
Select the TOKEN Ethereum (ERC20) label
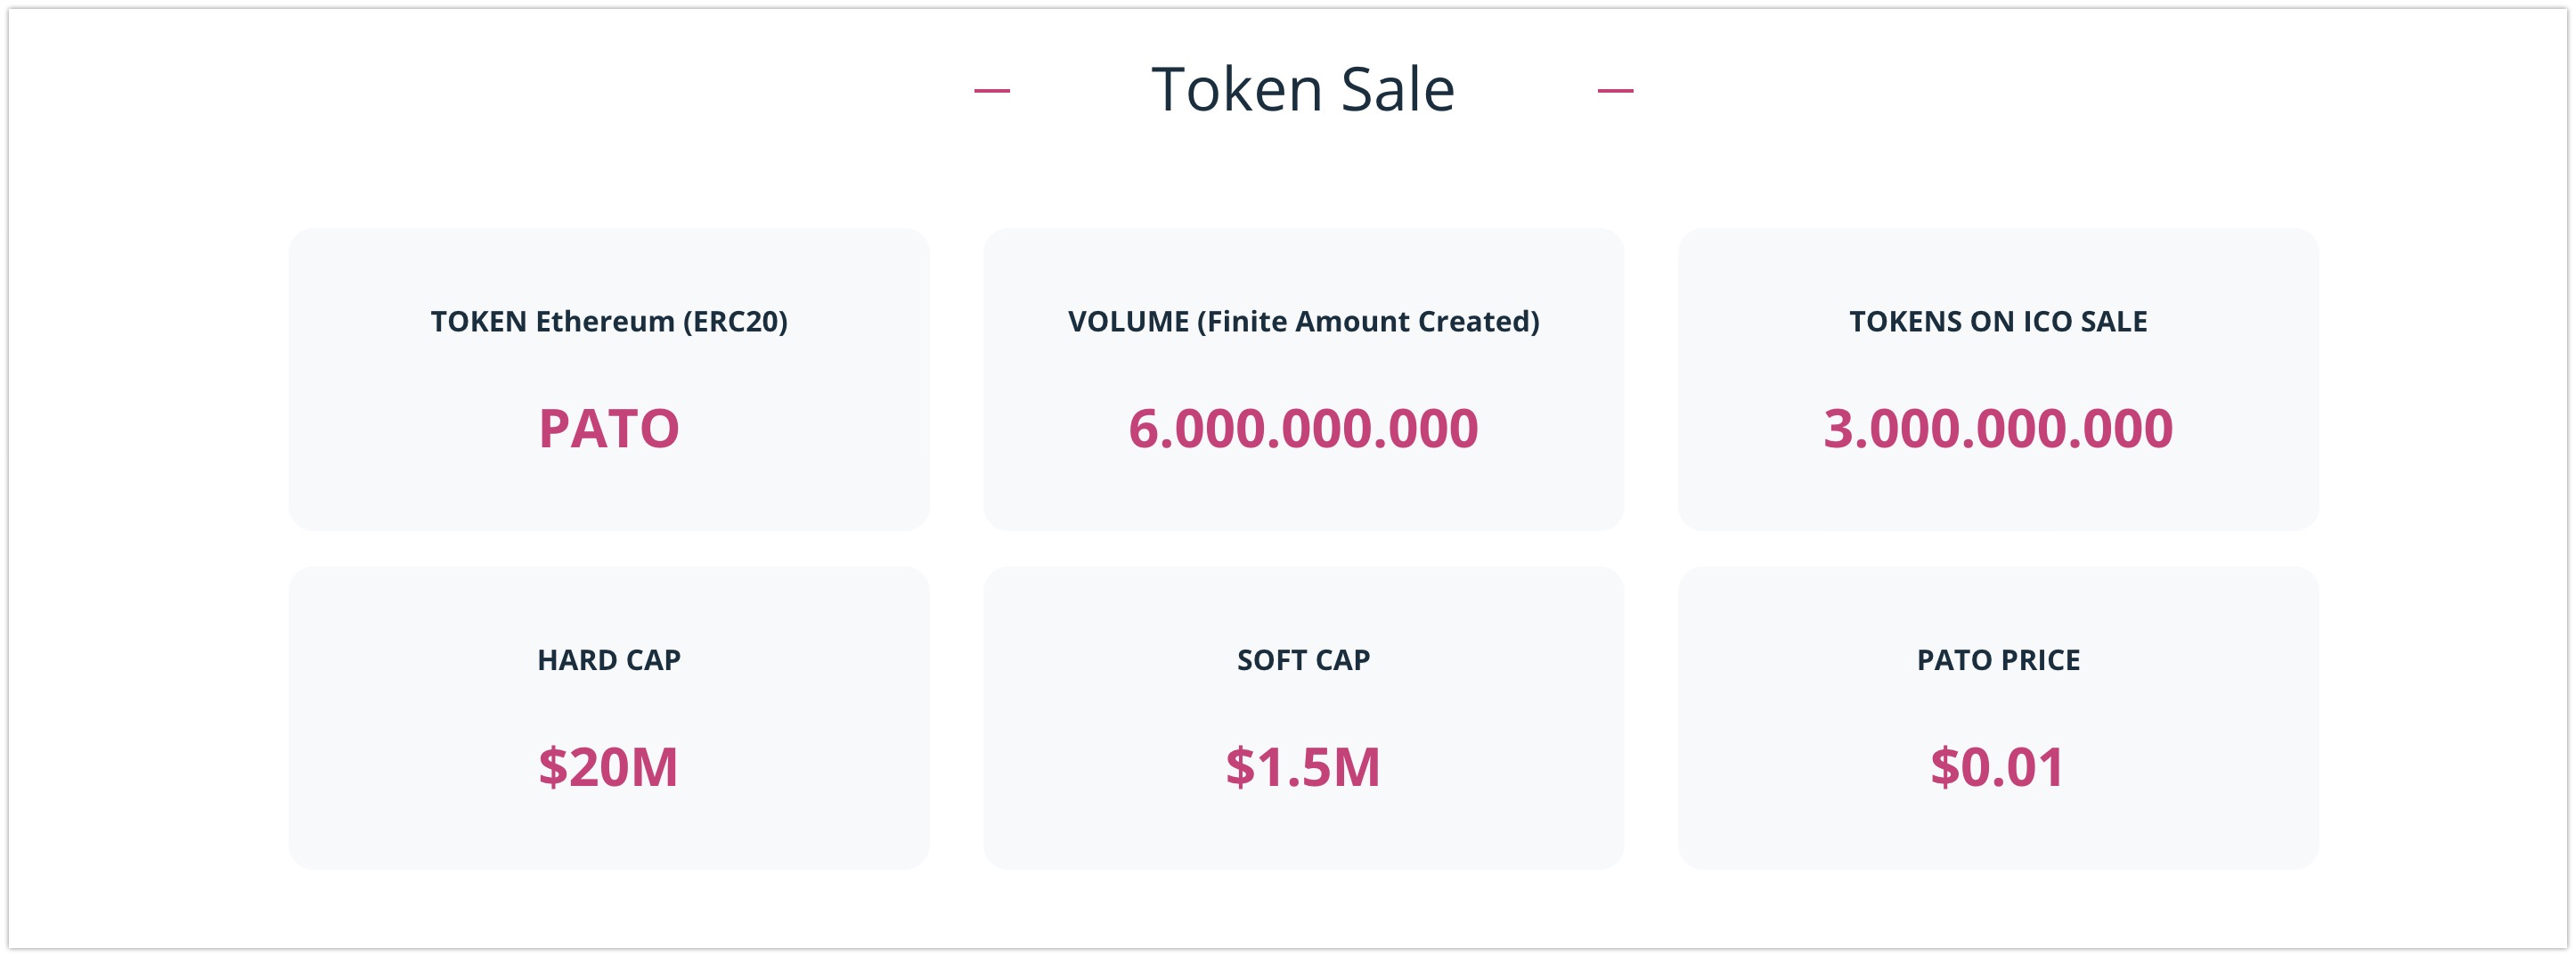pyautogui.click(x=609, y=321)
